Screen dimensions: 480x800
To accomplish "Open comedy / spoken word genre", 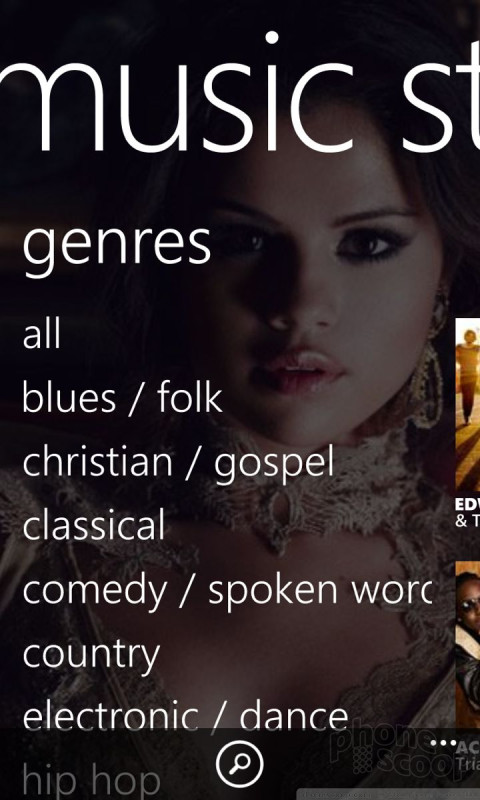I will 227,591.
